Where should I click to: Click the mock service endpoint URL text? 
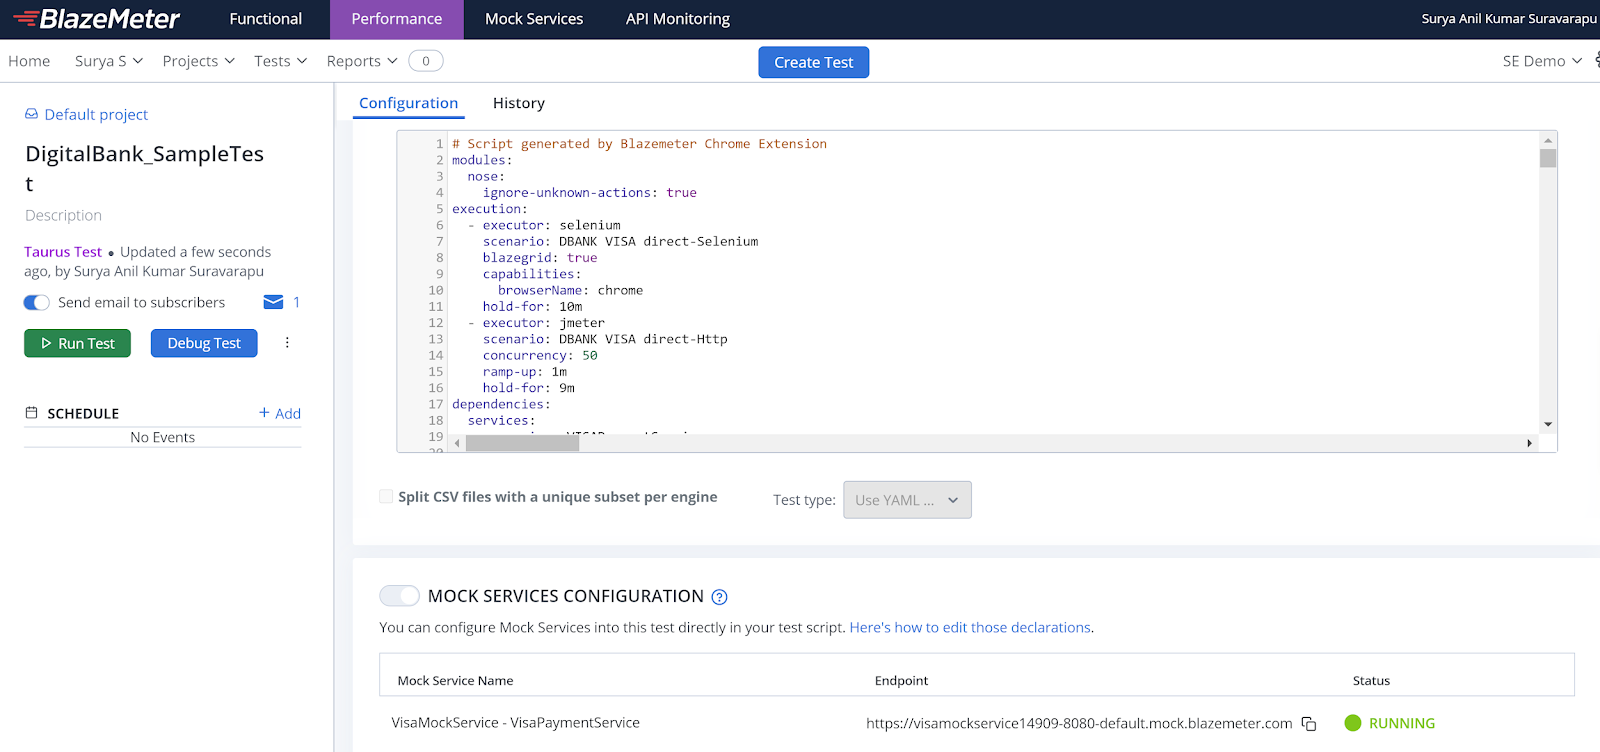click(1079, 723)
